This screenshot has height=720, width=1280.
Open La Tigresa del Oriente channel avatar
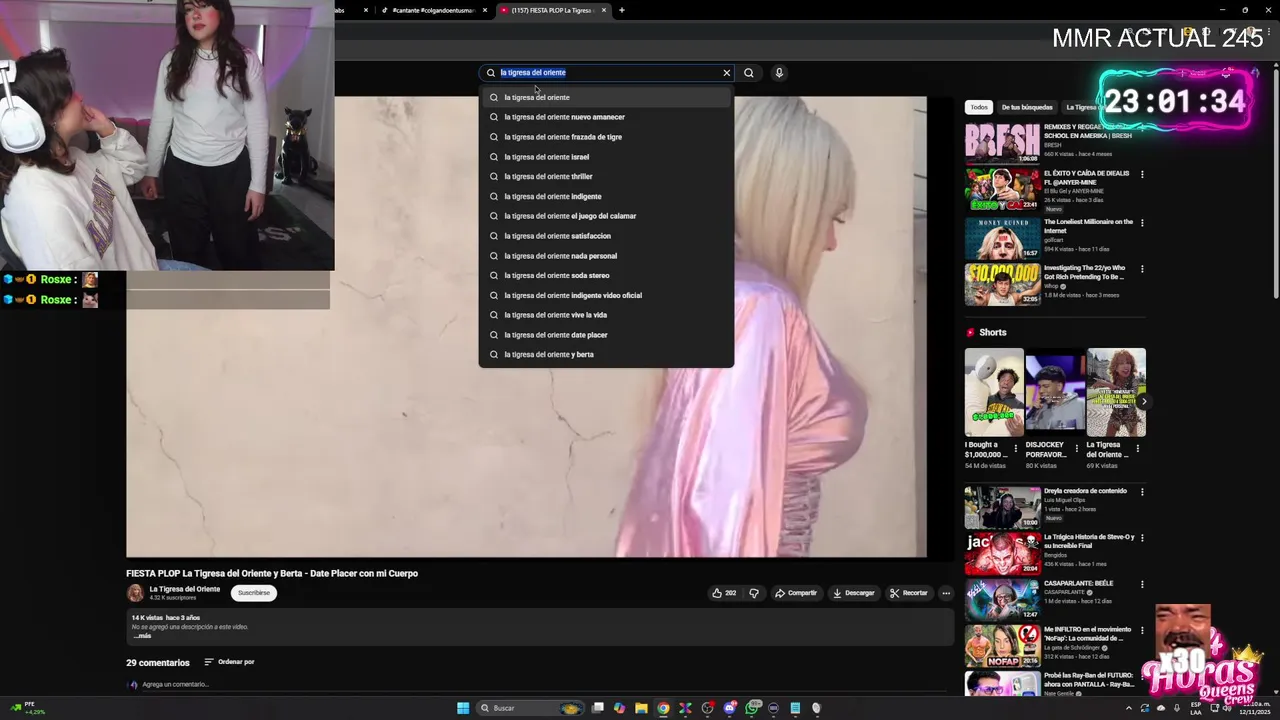(135, 593)
